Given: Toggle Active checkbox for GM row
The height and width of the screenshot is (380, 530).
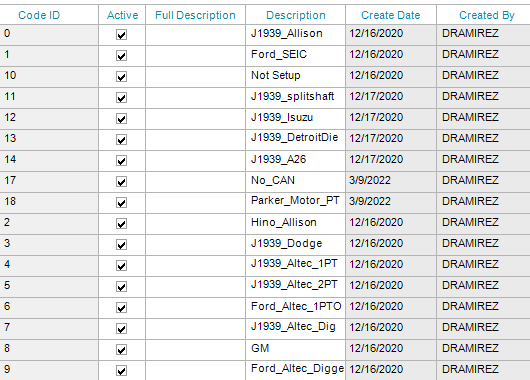Looking at the screenshot, I should pyautogui.click(x=121, y=350).
